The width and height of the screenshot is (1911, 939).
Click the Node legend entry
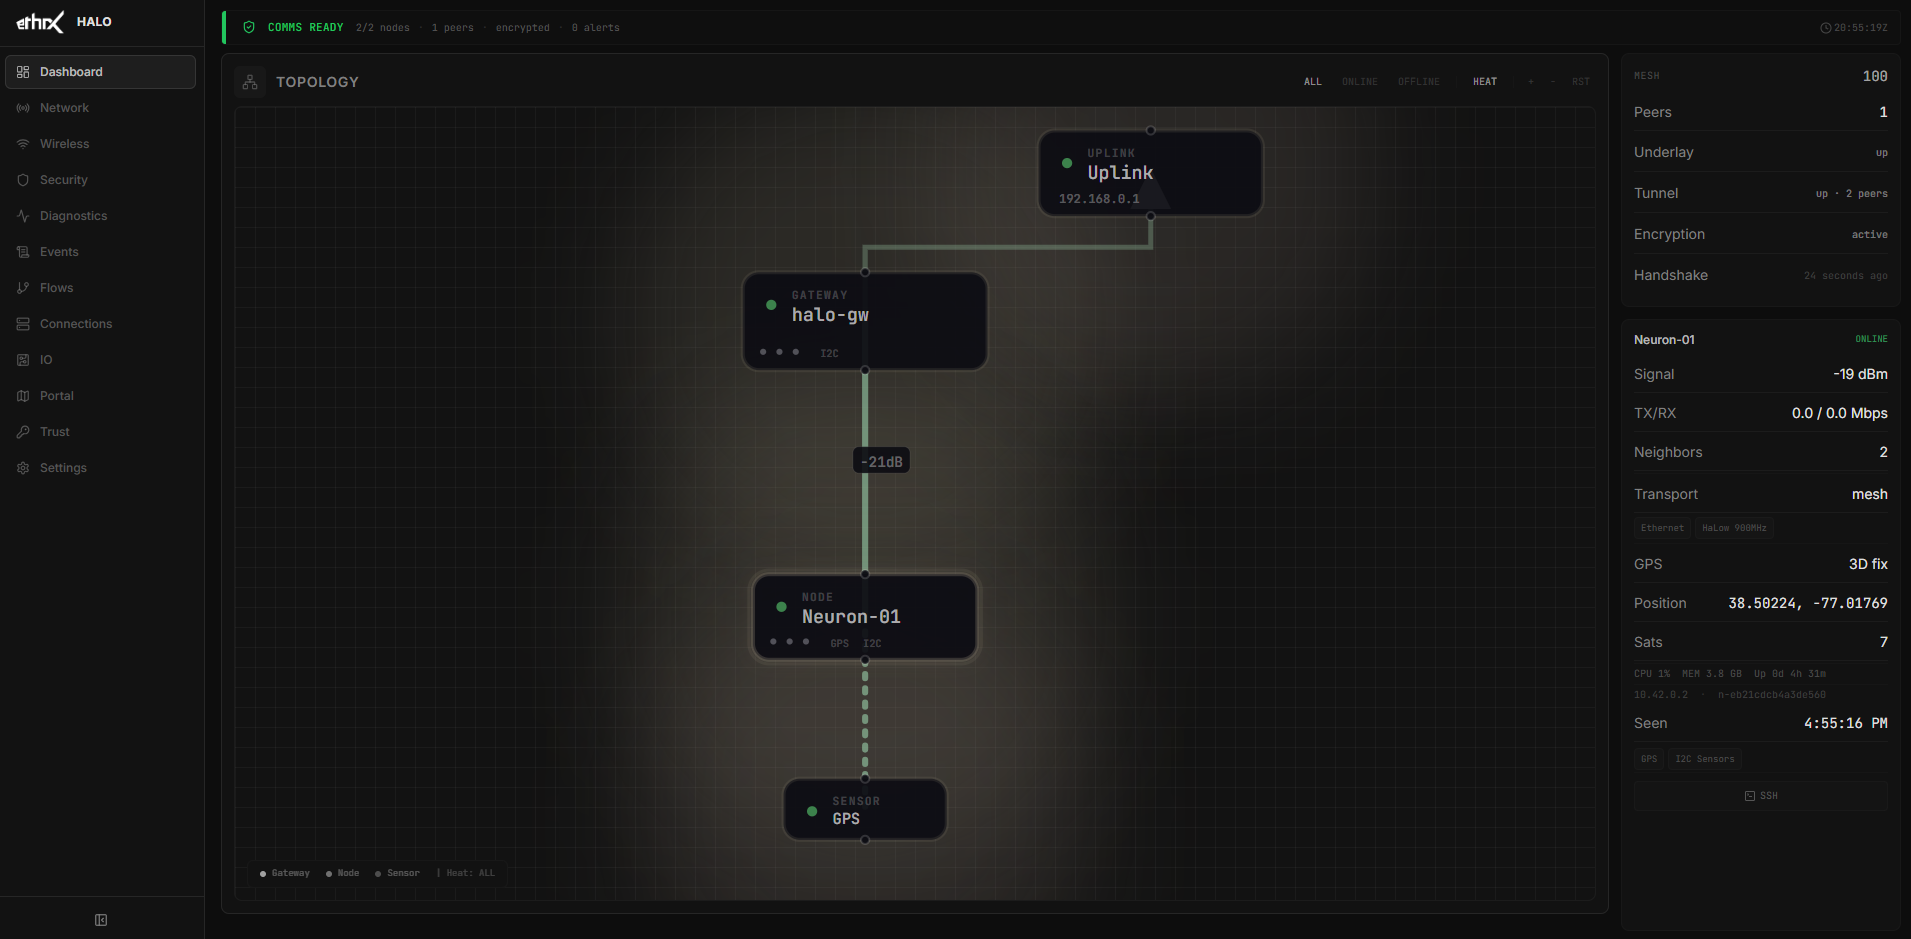(x=342, y=873)
